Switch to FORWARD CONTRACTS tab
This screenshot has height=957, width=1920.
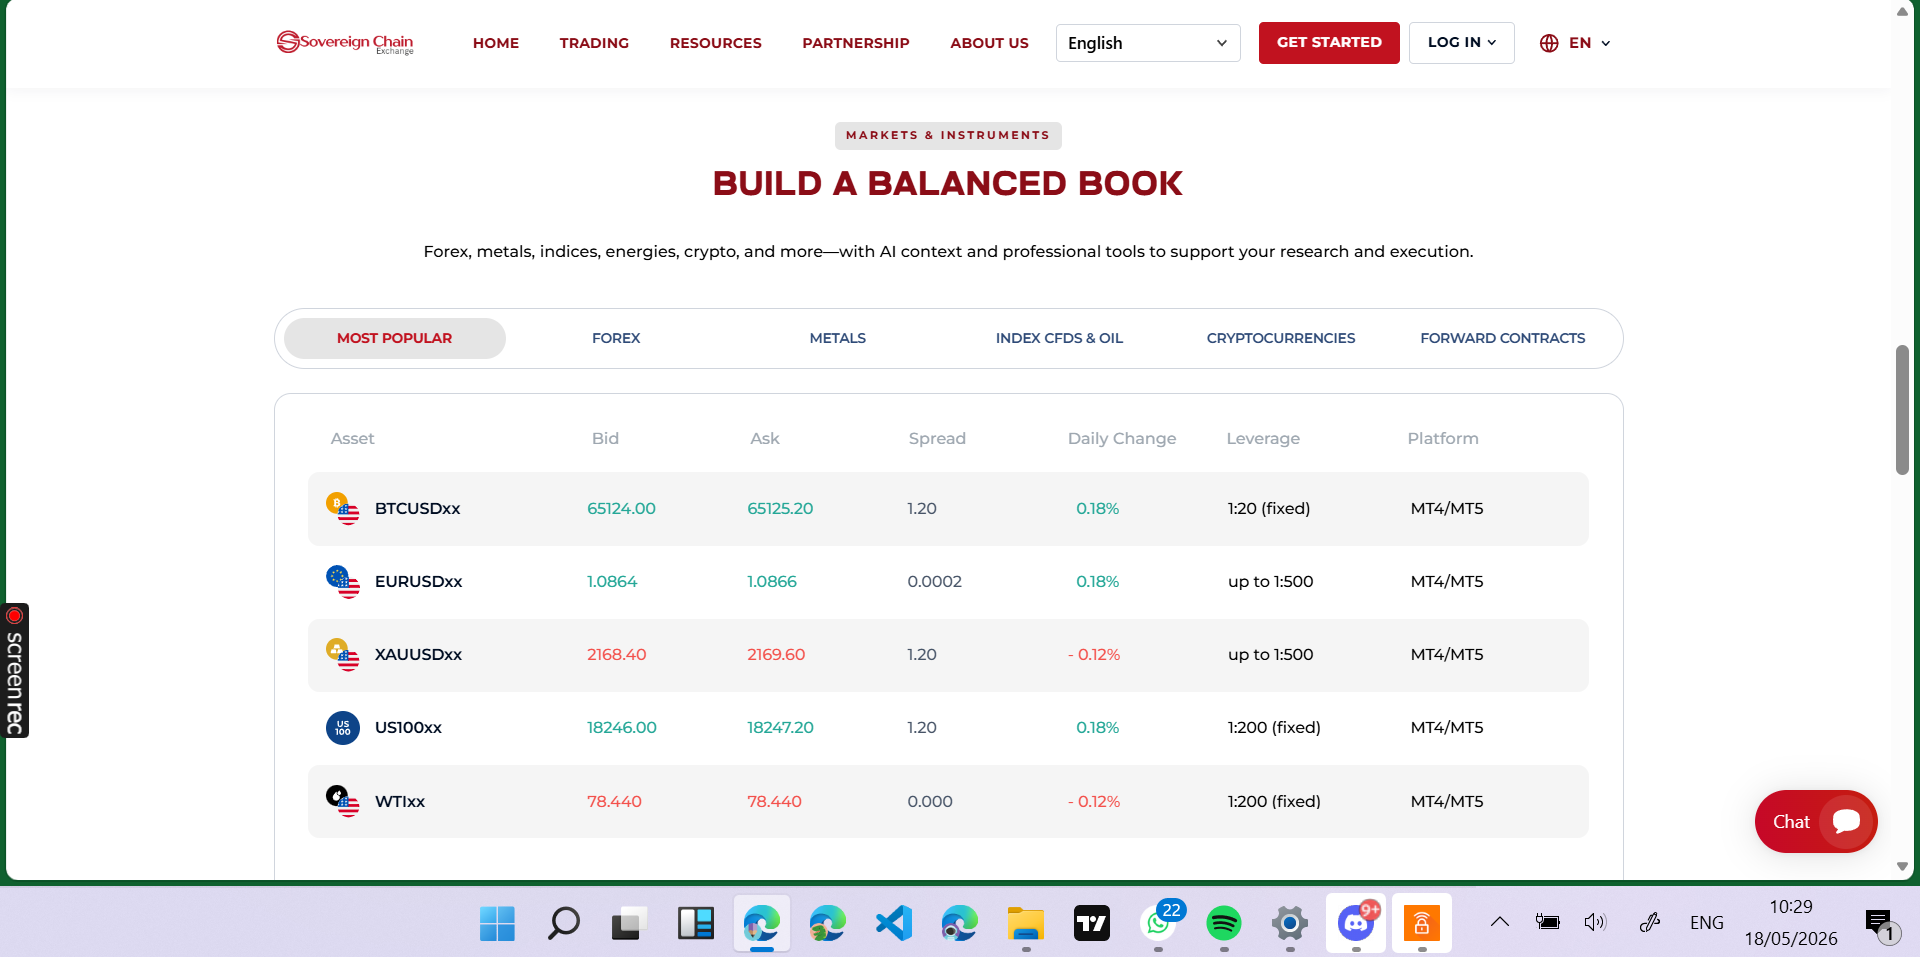1503,338
